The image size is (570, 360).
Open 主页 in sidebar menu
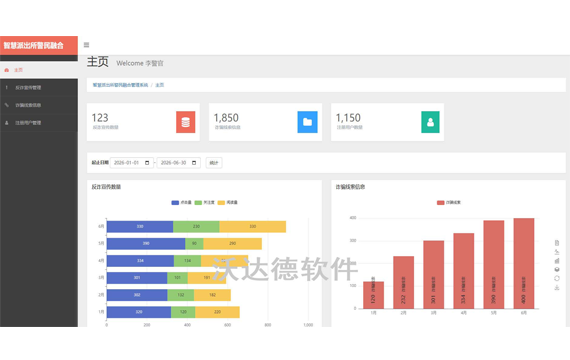click(39, 70)
